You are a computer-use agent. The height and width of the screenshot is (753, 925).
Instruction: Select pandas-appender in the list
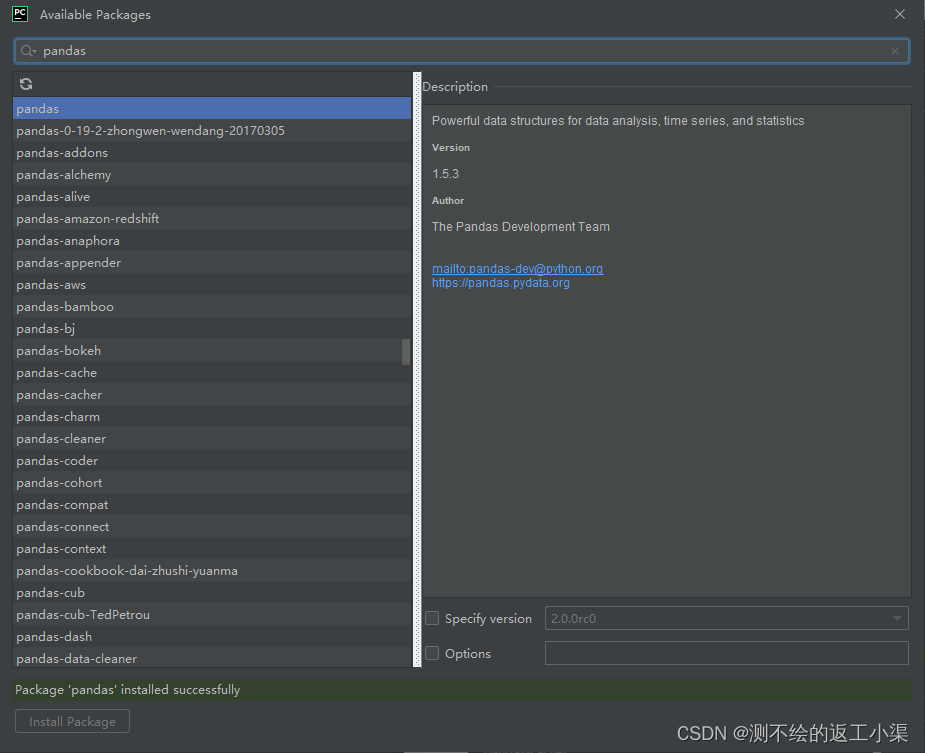[212, 263]
